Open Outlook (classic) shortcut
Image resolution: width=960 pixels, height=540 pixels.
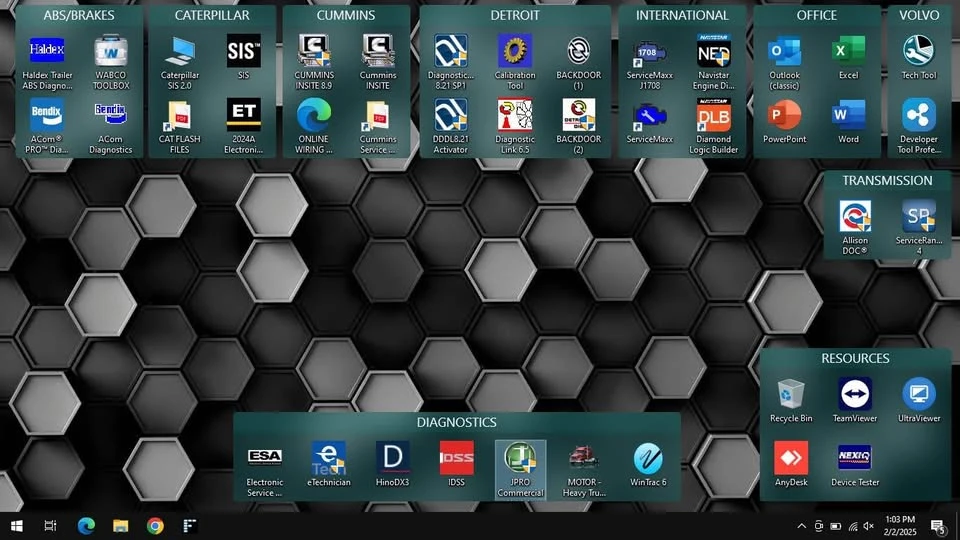(784, 62)
